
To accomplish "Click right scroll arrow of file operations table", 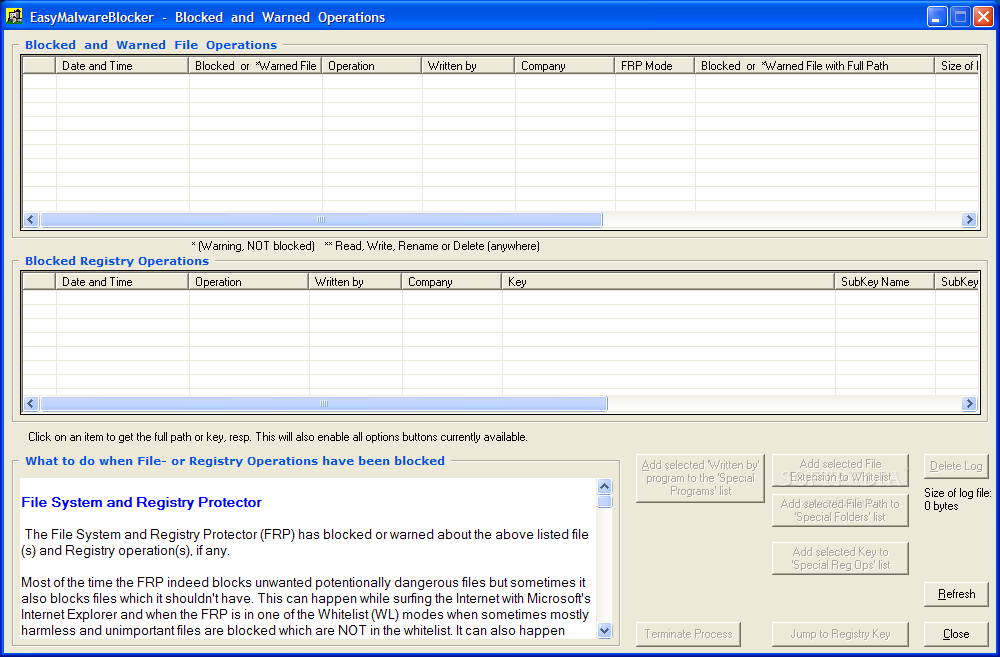I will (969, 219).
